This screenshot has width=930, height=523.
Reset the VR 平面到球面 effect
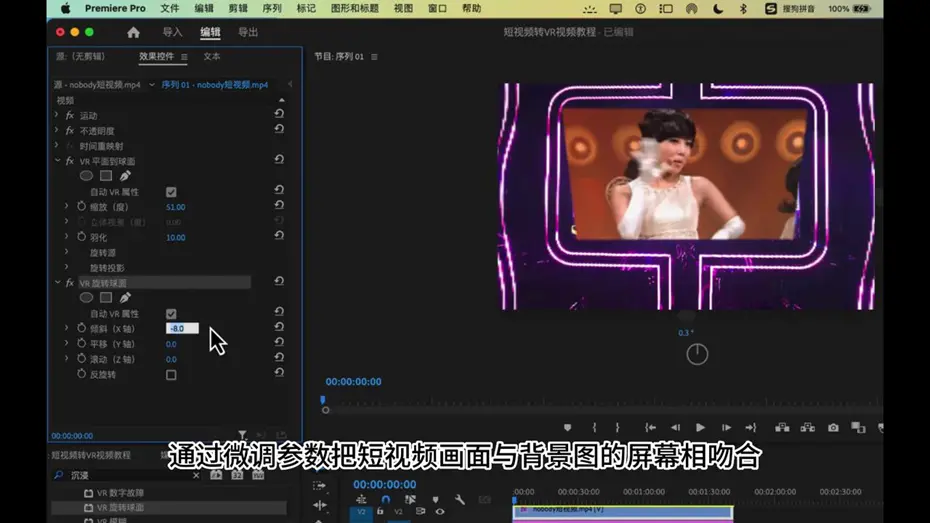[x=279, y=159]
